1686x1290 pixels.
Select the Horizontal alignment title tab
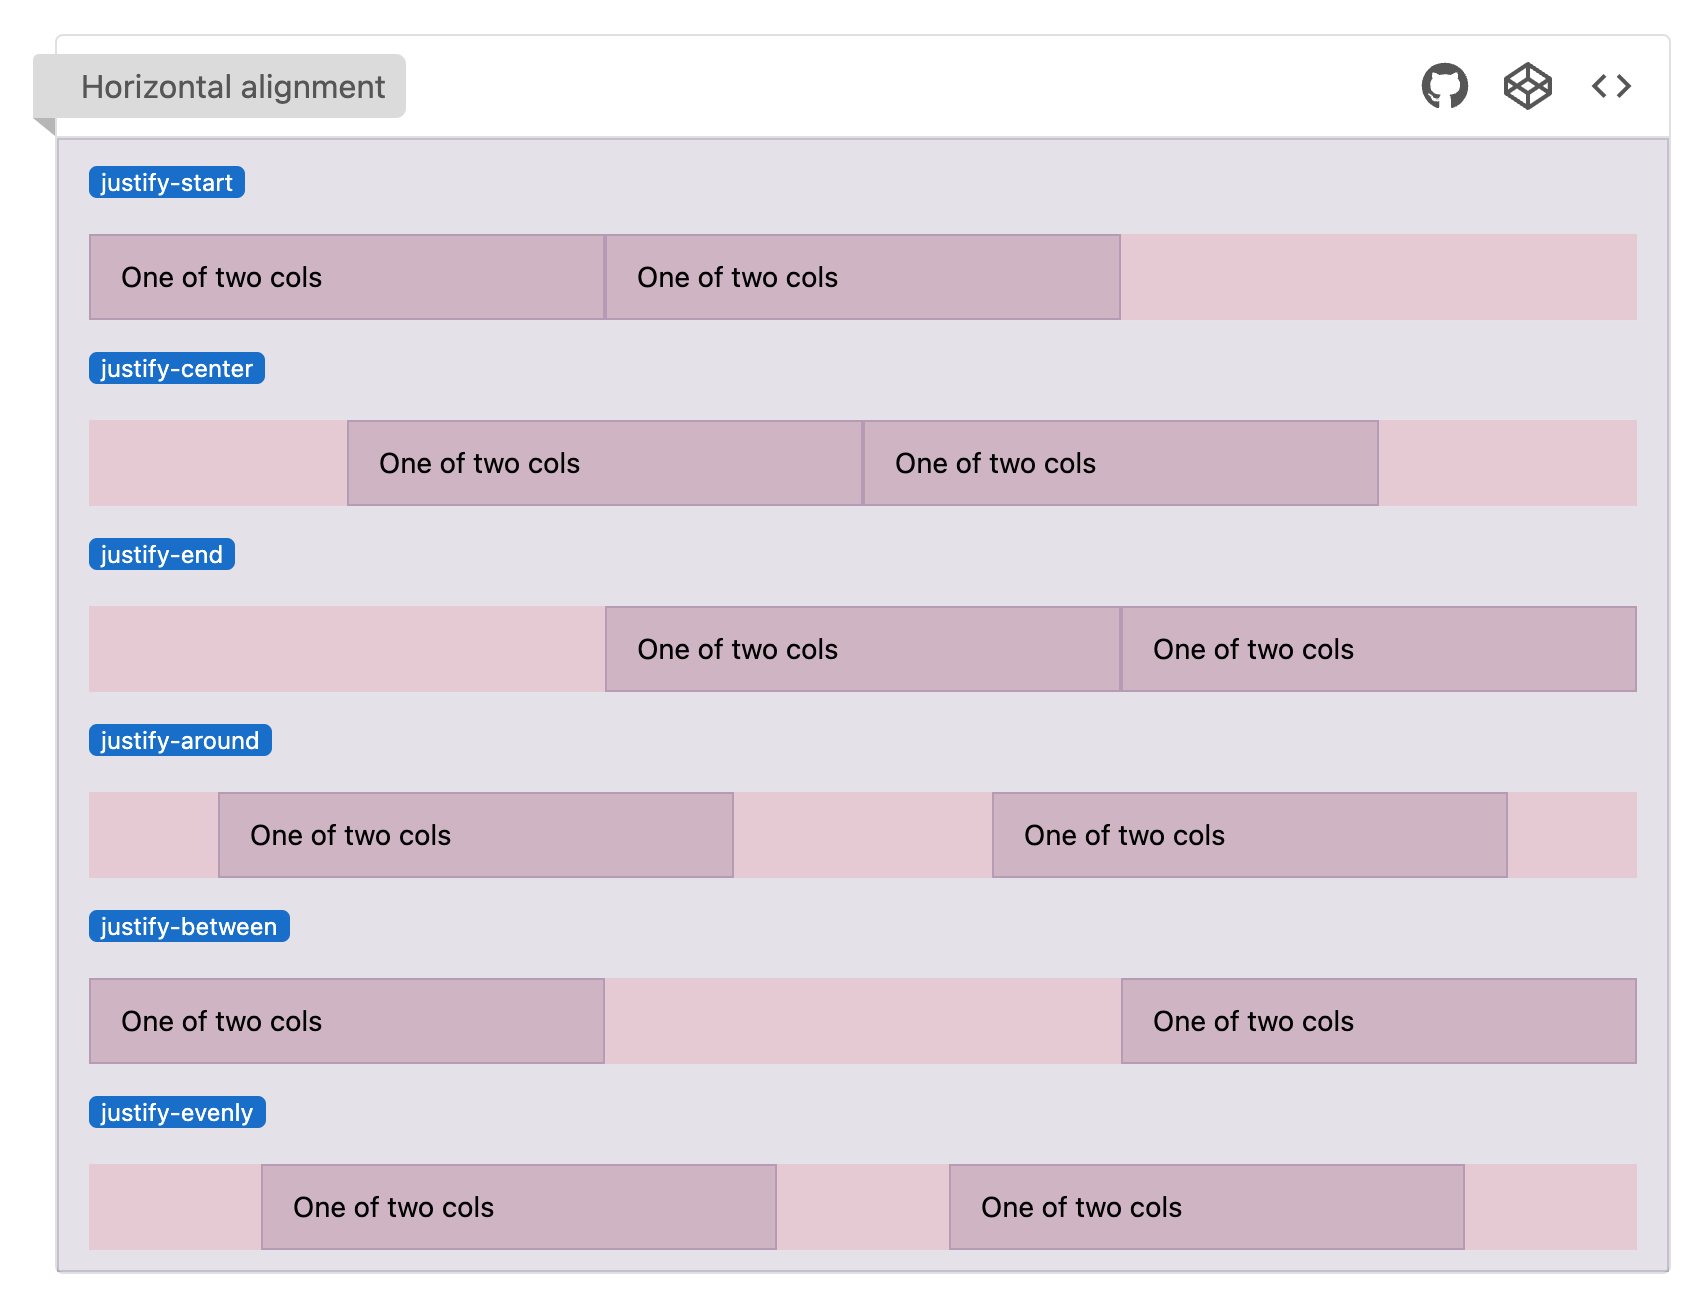tap(220, 86)
